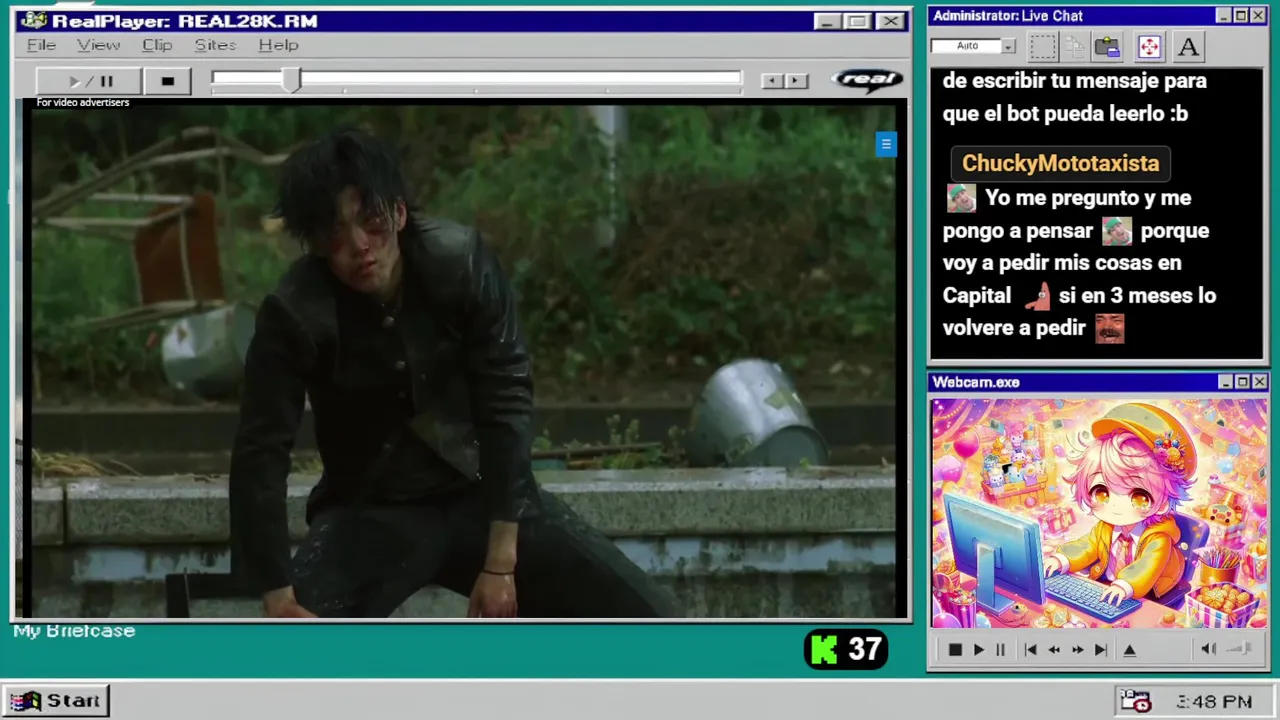Maximize the Live Chat window
The image size is (1280, 720).
(x=1241, y=15)
